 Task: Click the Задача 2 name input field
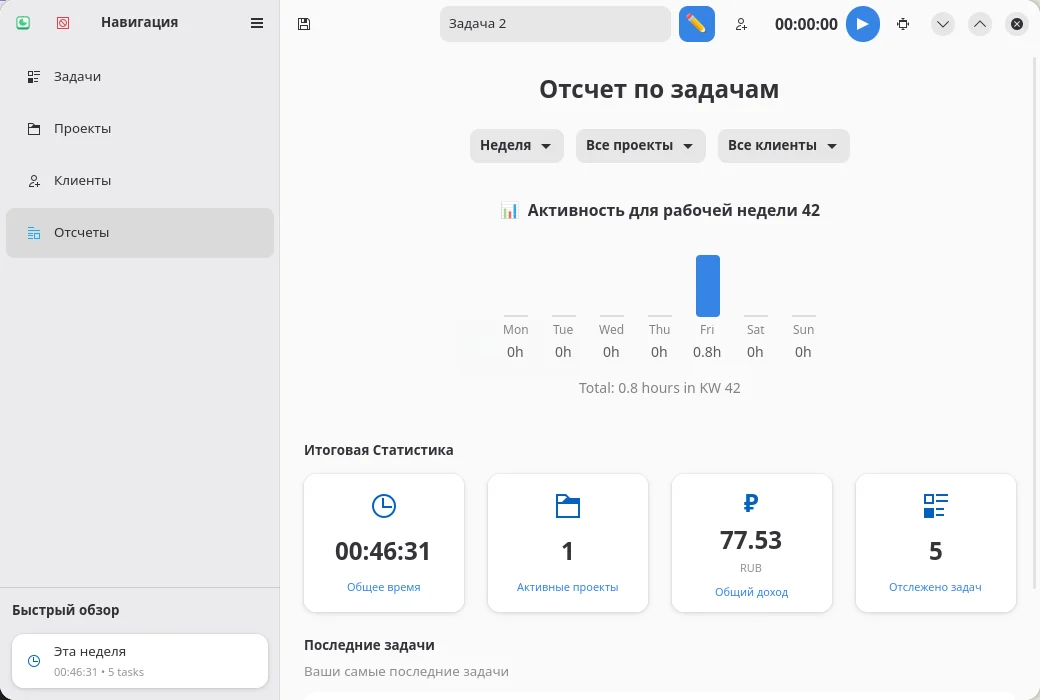tap(554, 23)
